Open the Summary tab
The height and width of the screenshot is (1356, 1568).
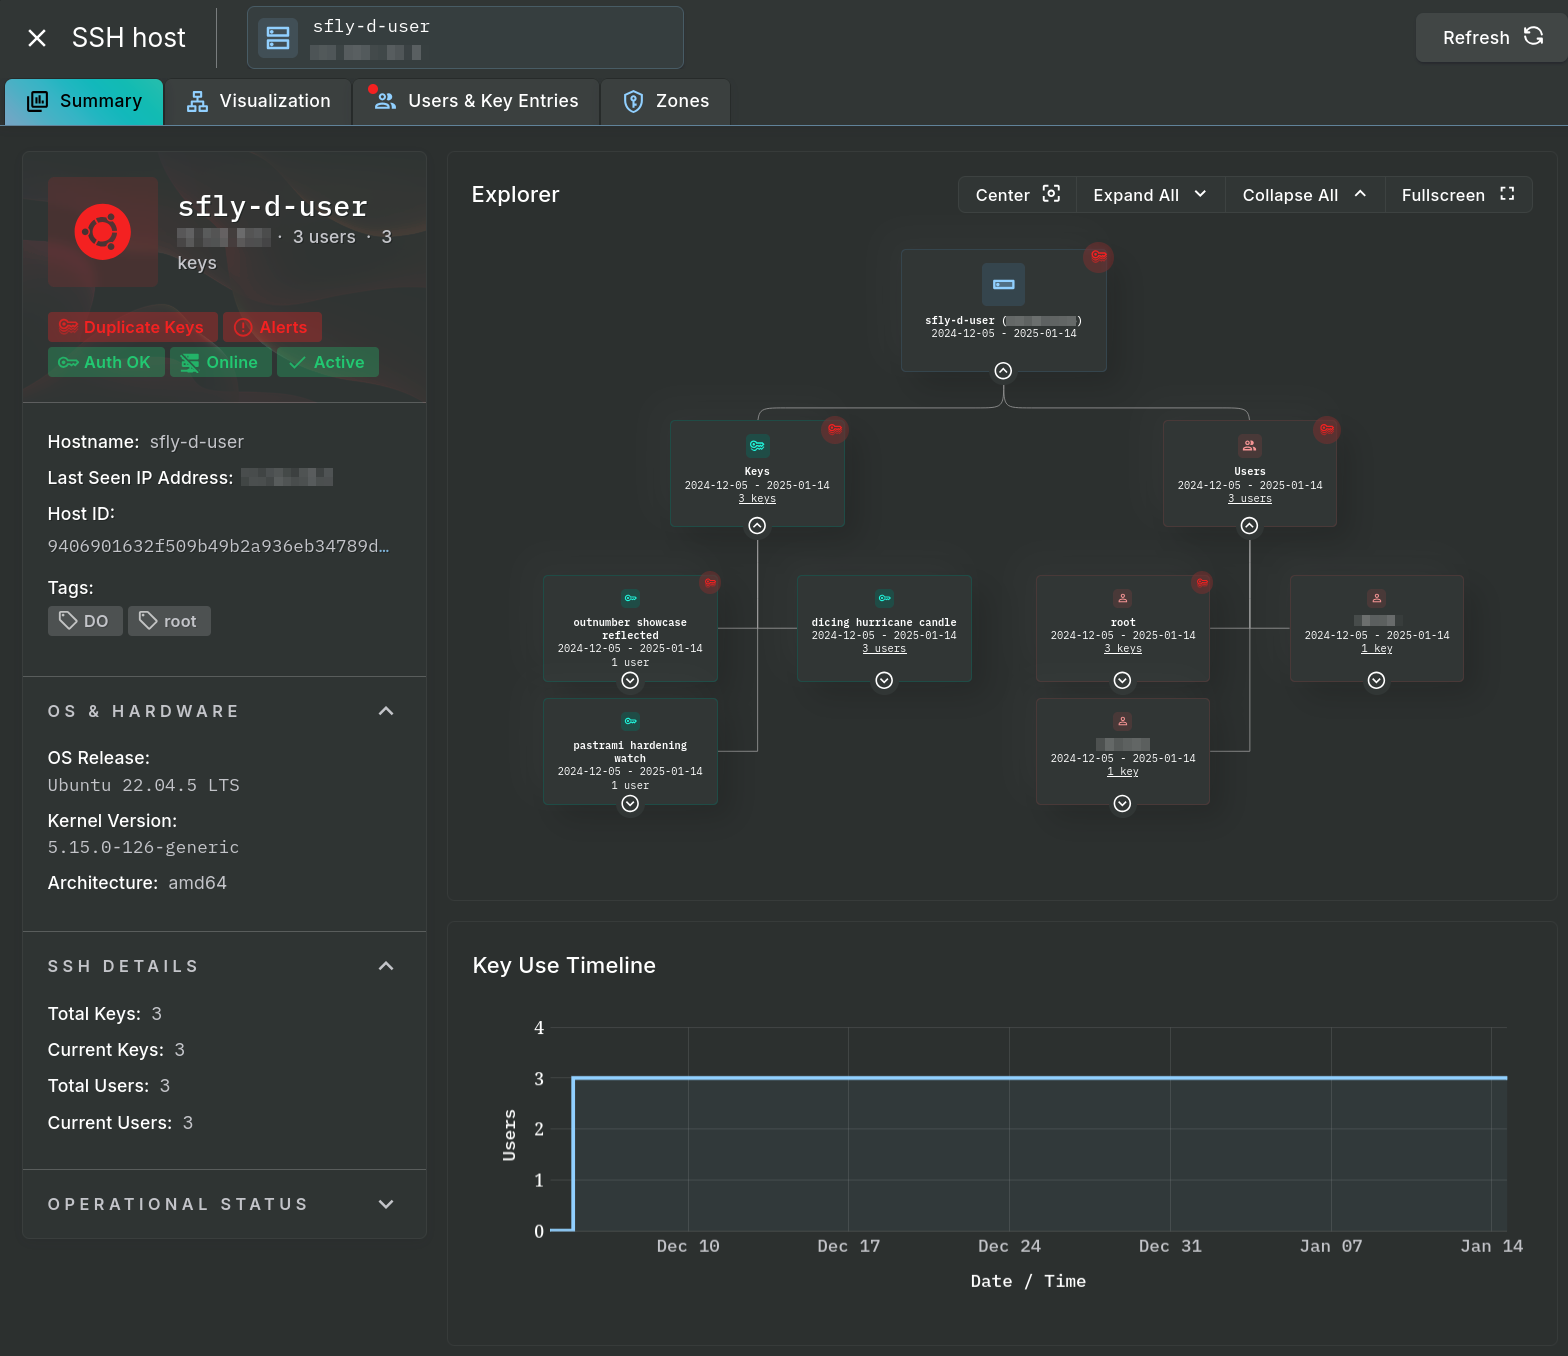click(x=84, y=101)
